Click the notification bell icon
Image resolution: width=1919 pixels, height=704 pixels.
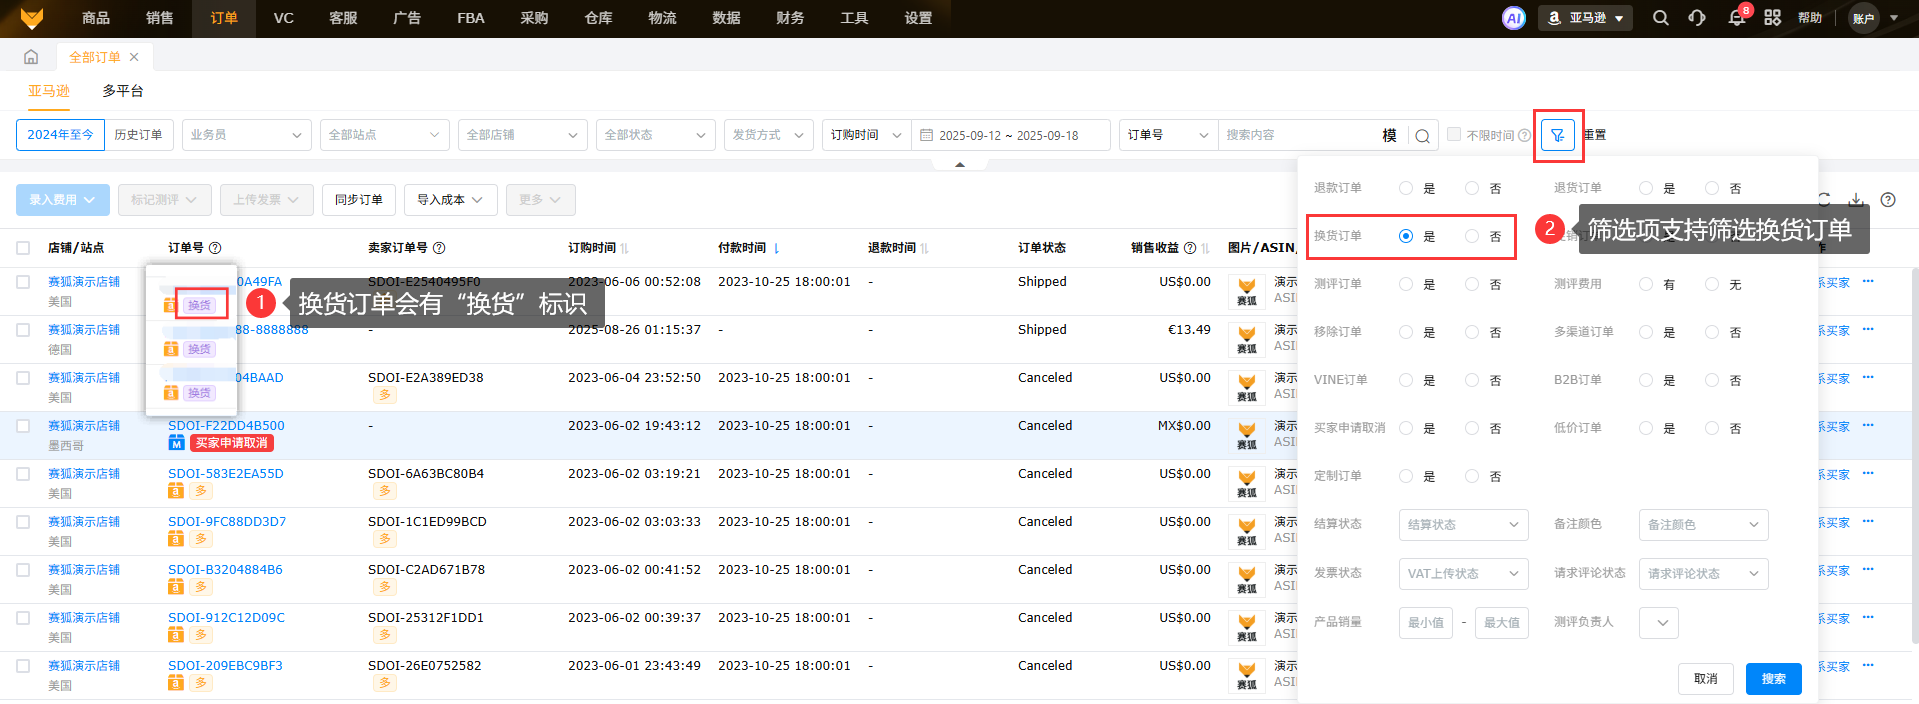click(1736, 18)
